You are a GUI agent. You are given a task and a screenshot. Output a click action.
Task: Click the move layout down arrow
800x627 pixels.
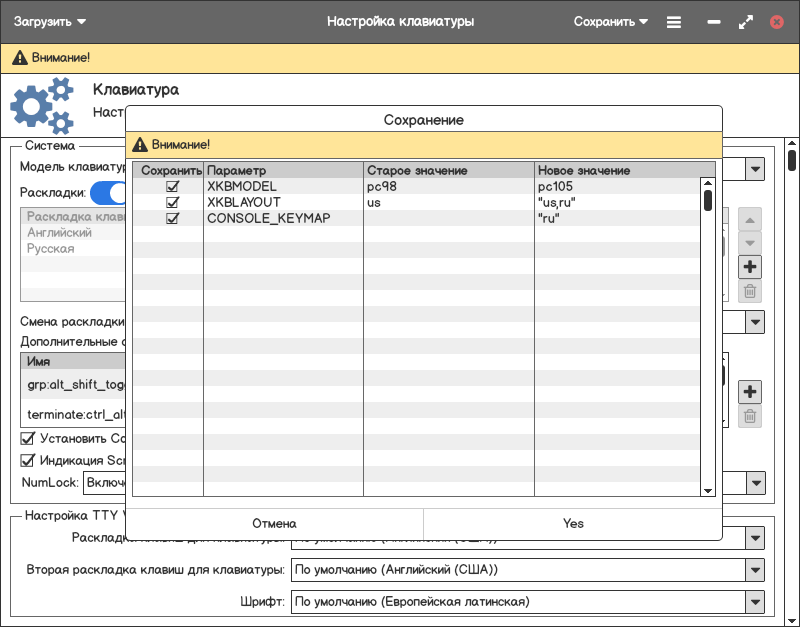click(x=750, y=243)
